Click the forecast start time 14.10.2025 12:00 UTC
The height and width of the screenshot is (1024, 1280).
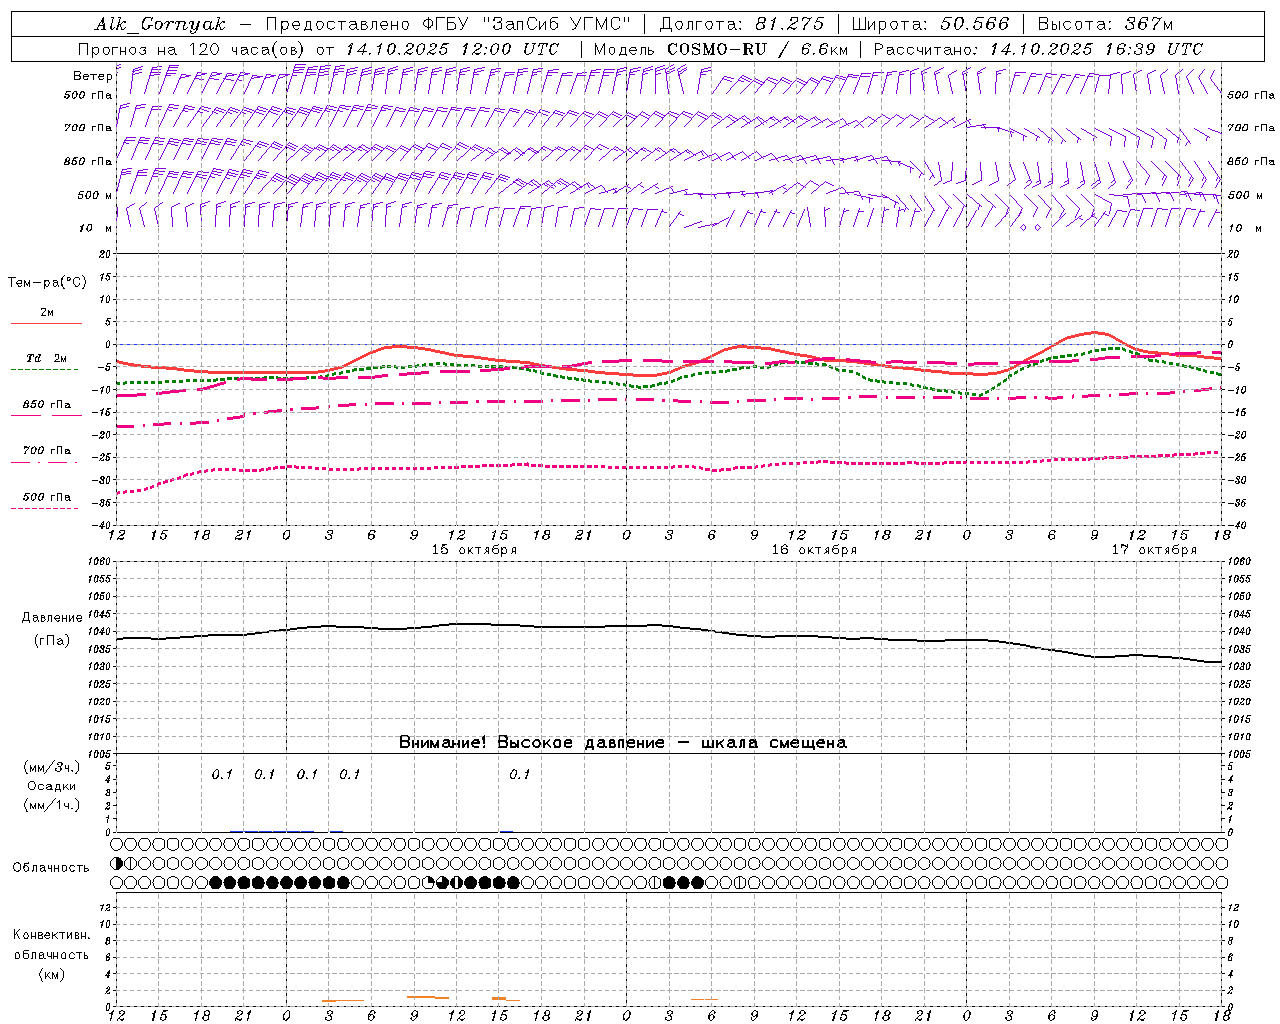(x=451, y=49)
